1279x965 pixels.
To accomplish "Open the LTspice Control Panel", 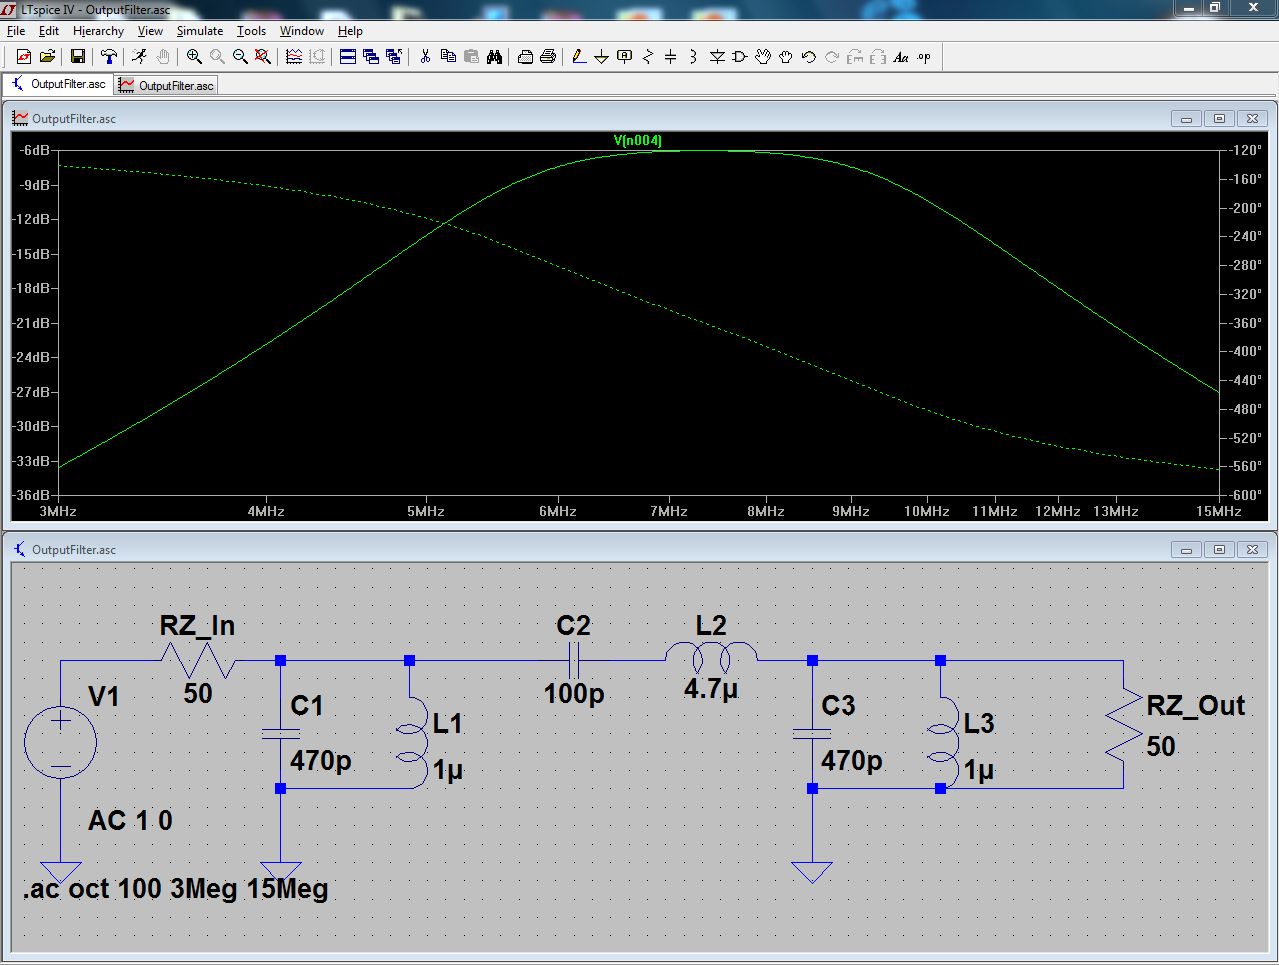I will (x=107, y=56).
